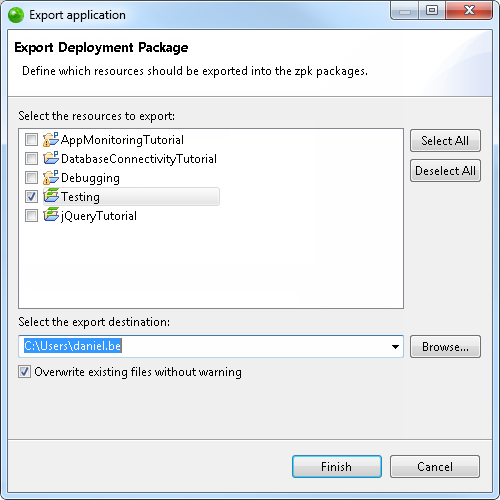This screenshot has height=500, width=500.
Task: Uncheck the Testing project checkbox
Action: pyautogui.click(x=31, y=196)
